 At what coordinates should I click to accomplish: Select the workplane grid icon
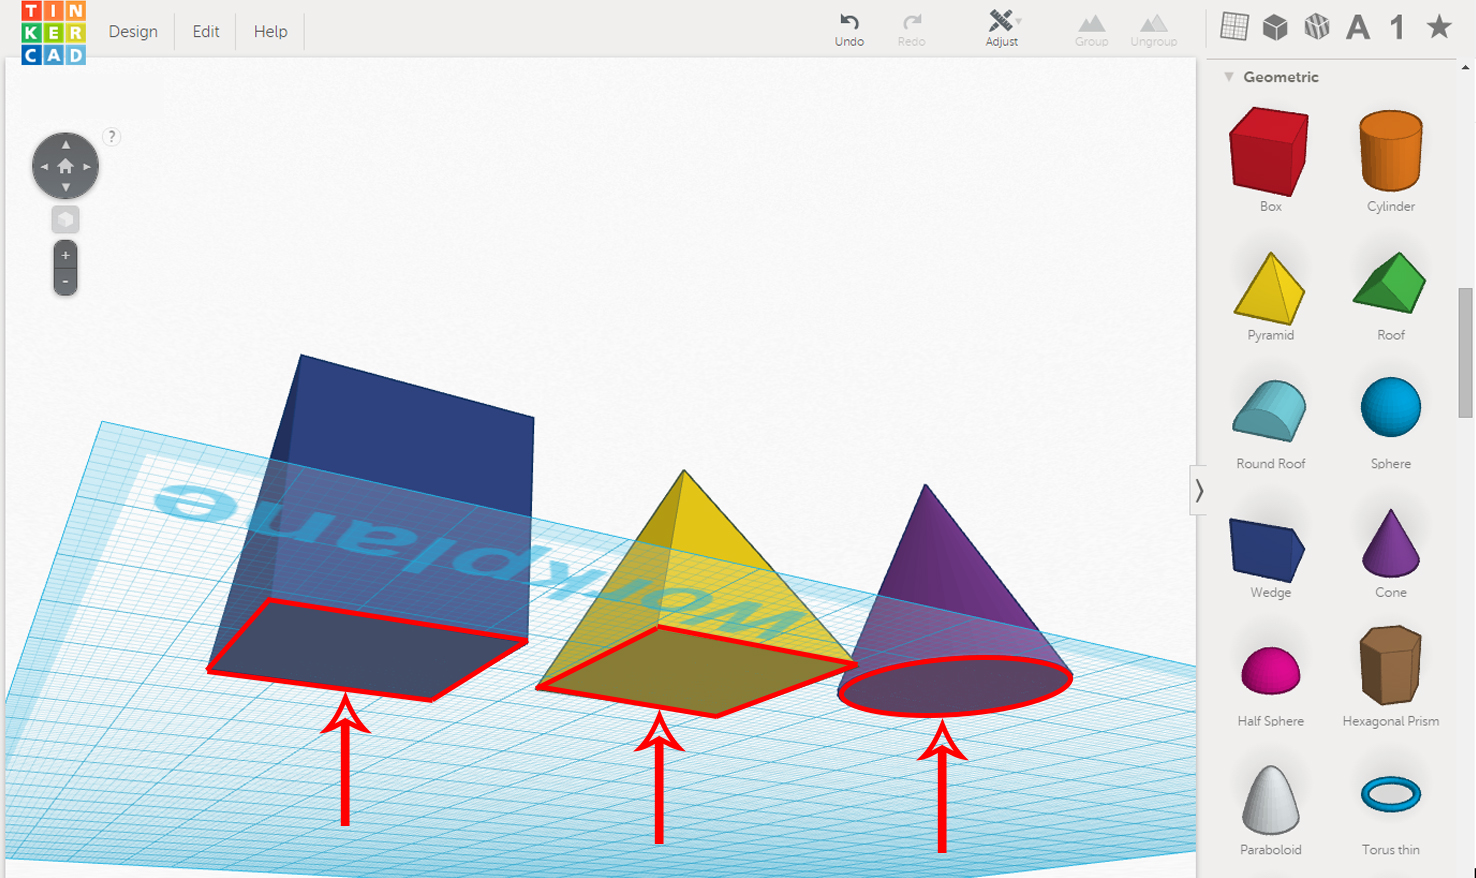[x=1234, y=27]
